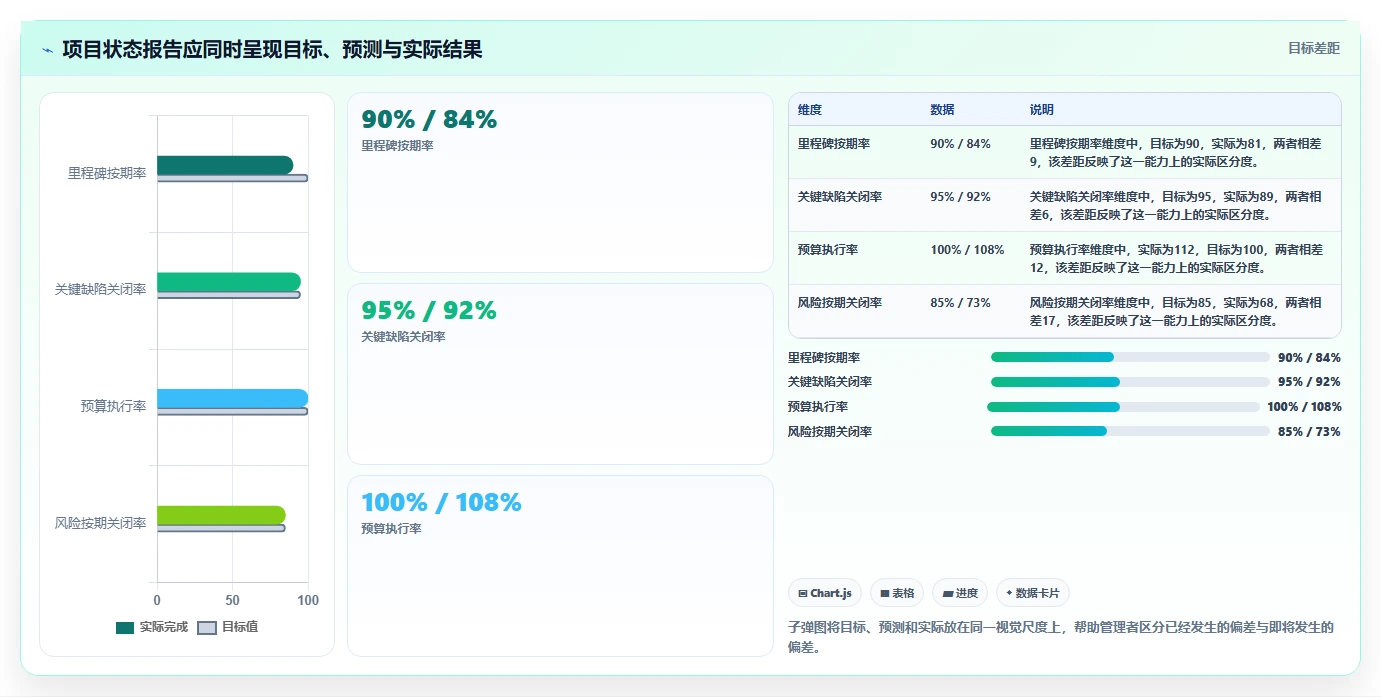This screenshot has height=697, width=1381.
Task: Click the 风险按期关闭率 progress bar
Action: [x=1130, y=432]
